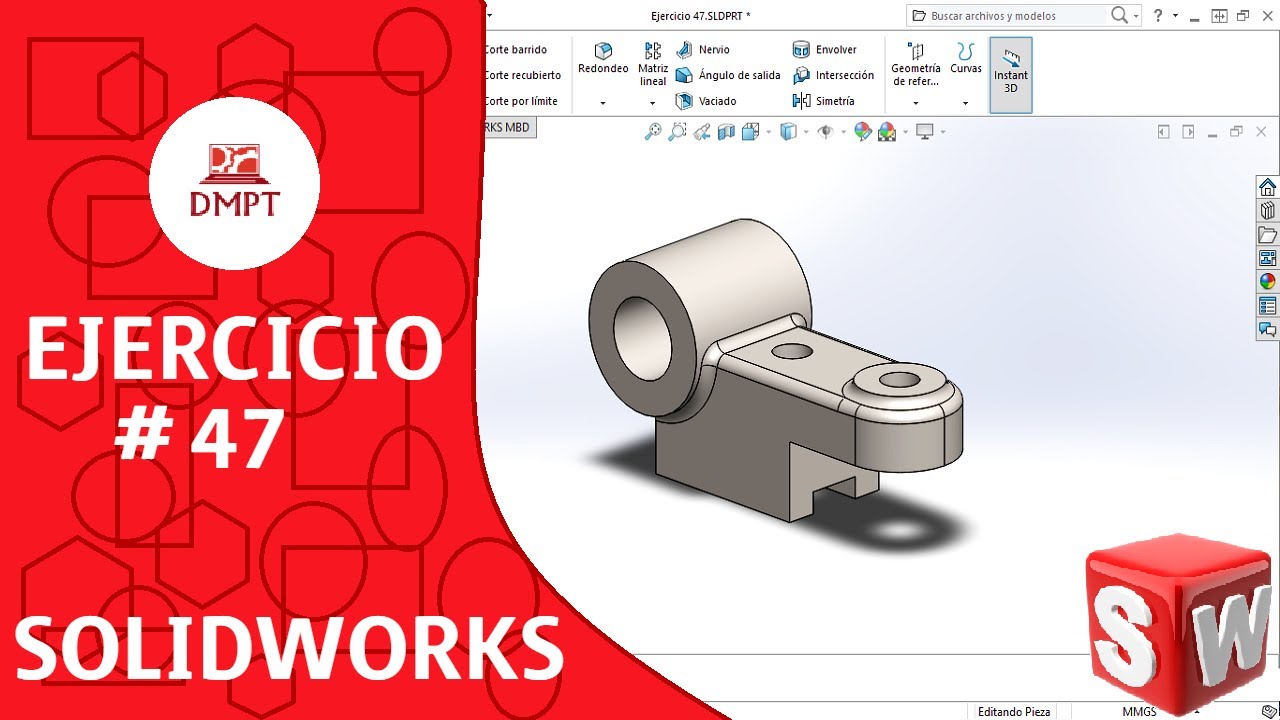Expand the View Orientation dropdown arrow

tap(768, 132)
